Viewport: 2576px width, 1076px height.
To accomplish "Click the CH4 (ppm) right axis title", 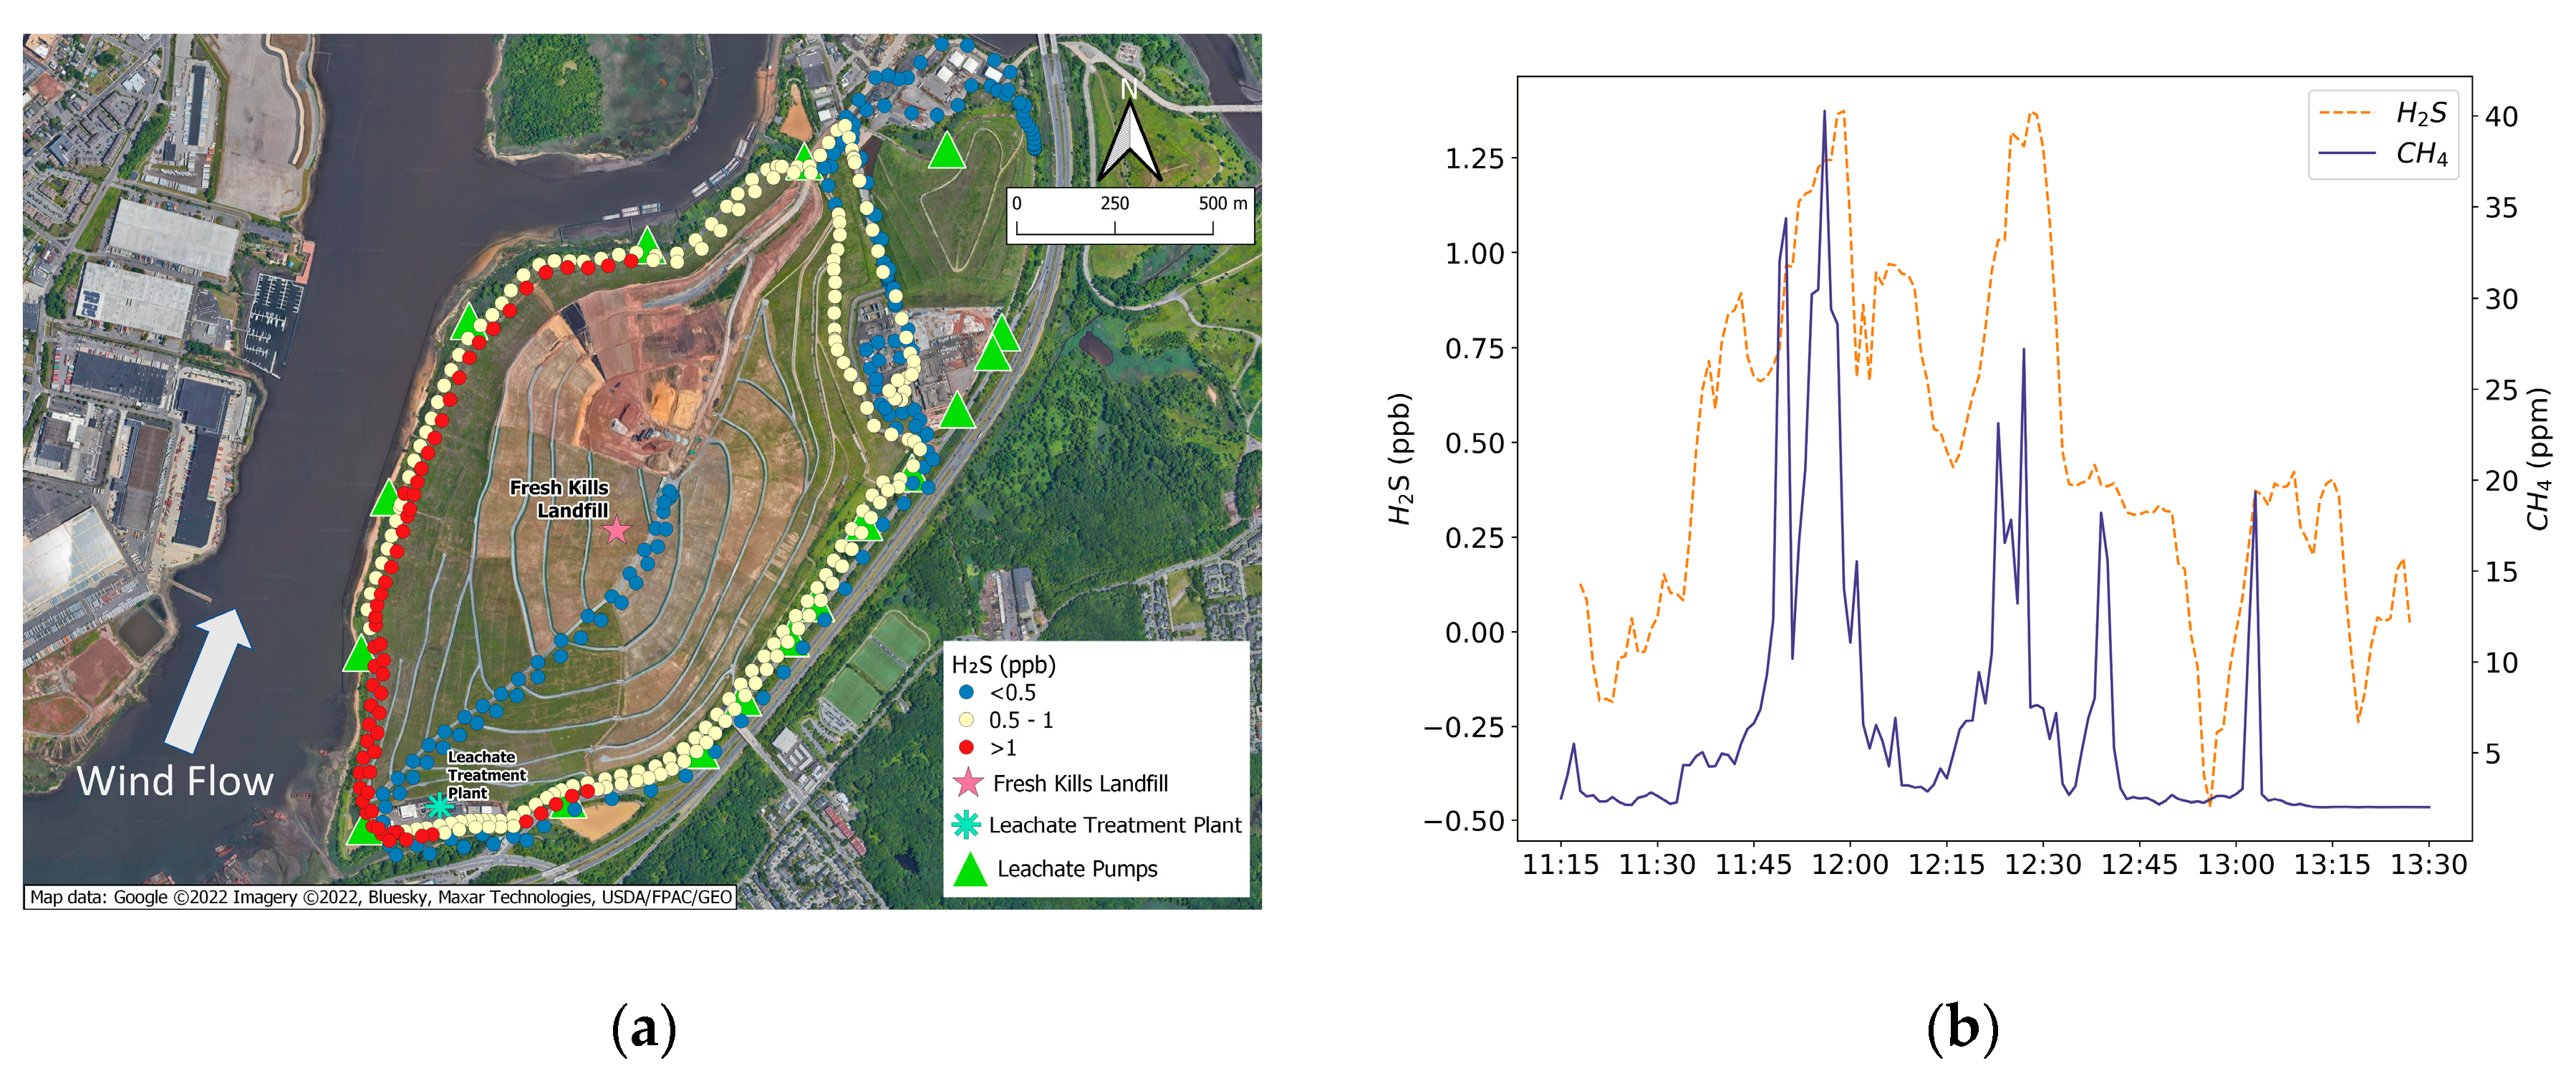I will 2539,459.
